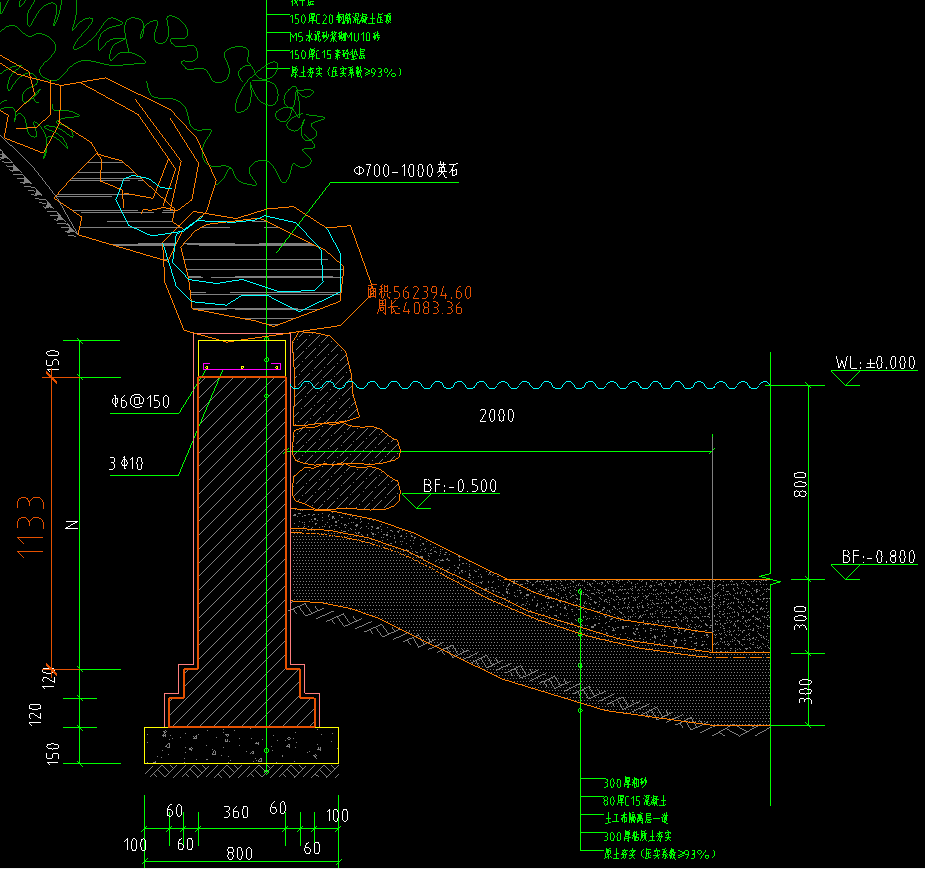
Task: Click the 360 wall width dimension
Action: point(236,812)
